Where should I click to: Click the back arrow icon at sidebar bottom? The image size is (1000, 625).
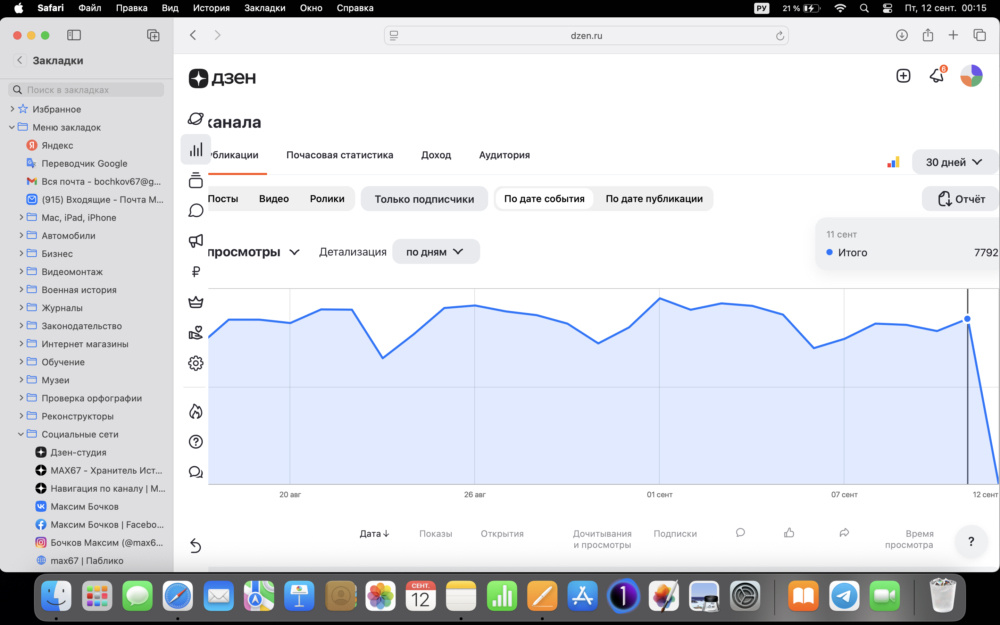click(x=196, y=545)
